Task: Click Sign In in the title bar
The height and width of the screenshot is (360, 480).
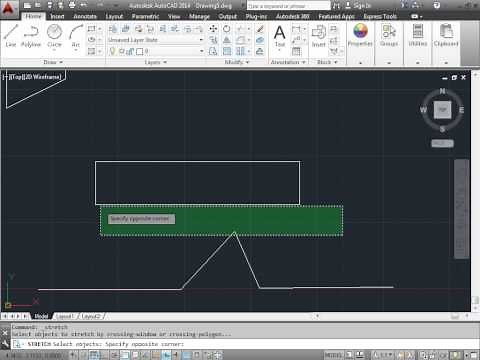Action: click(359, 5)
